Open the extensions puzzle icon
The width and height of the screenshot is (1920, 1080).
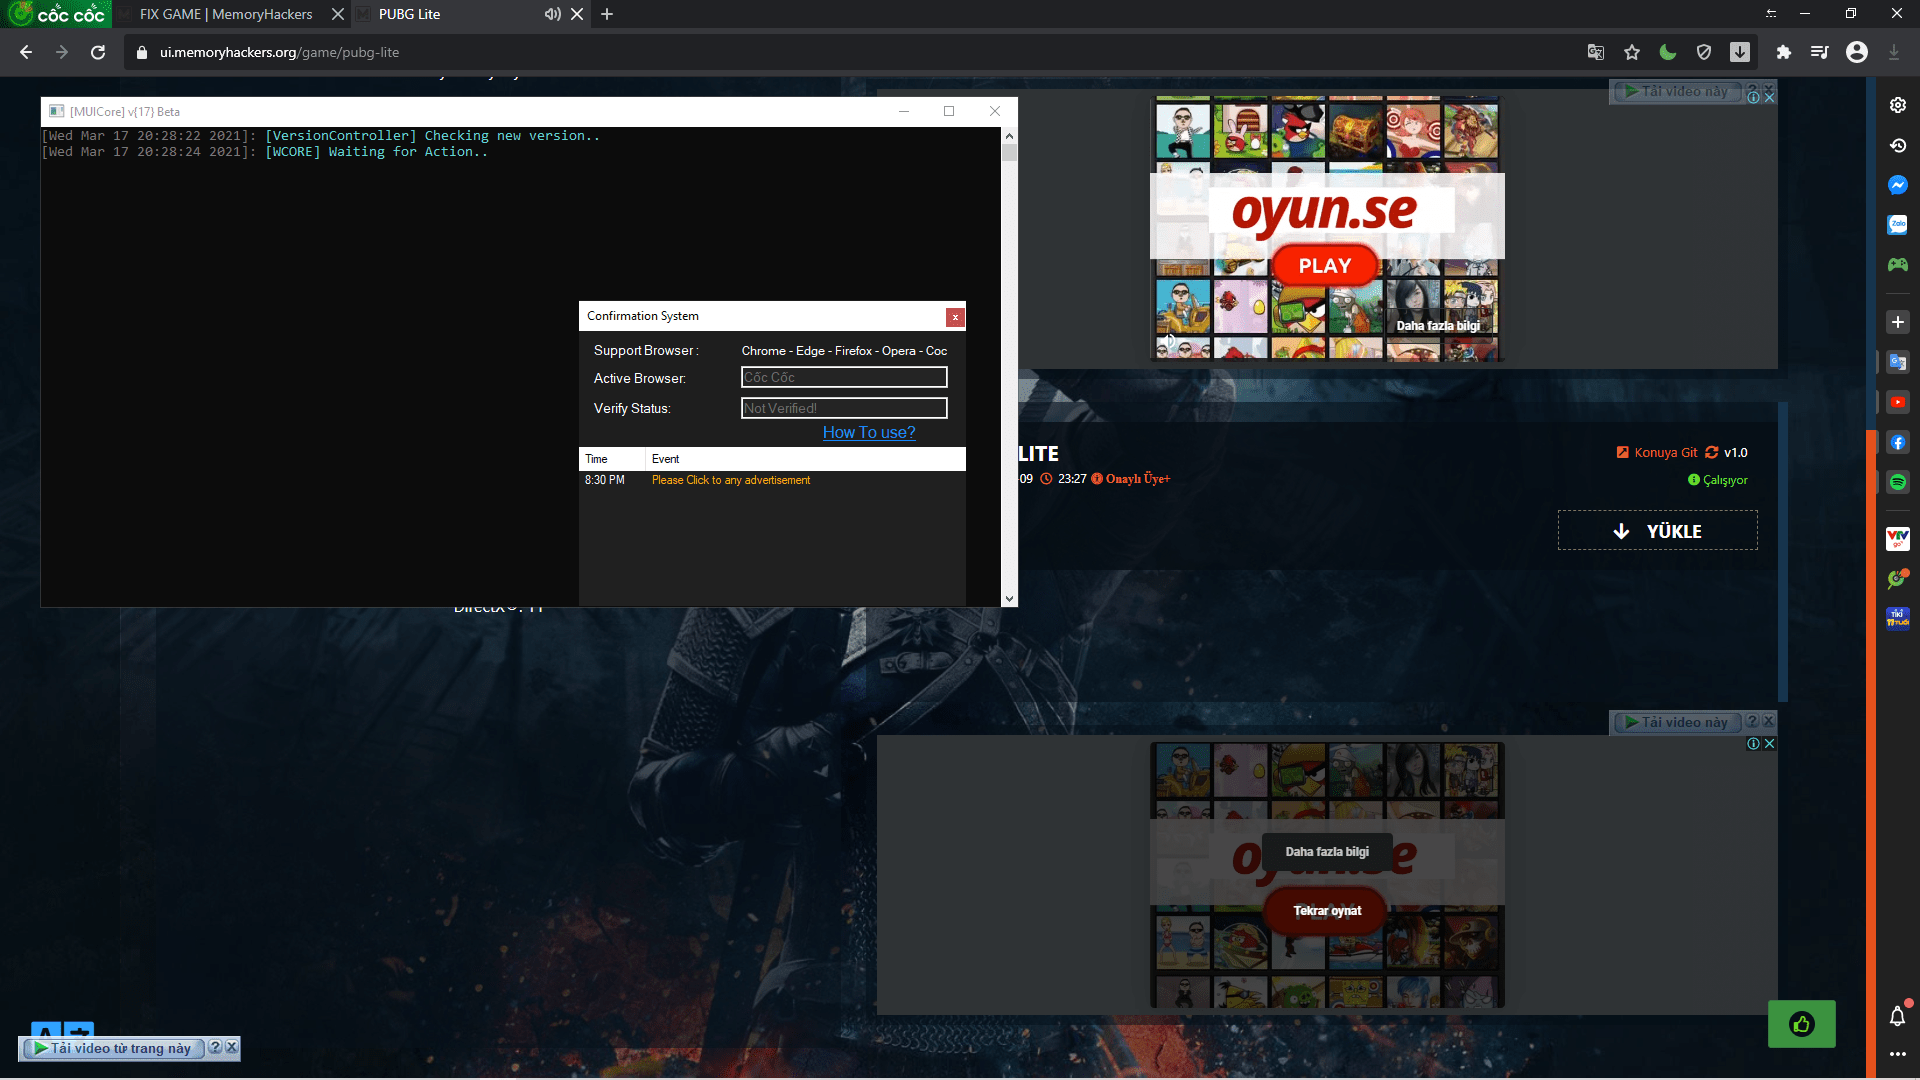tap(1783, 52)
